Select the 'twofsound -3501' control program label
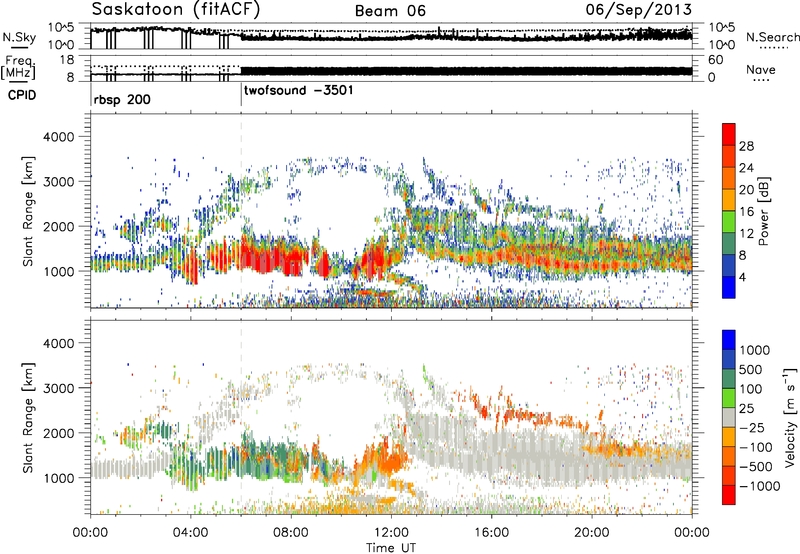Screen dimensions: 800x554 [298, 91]
